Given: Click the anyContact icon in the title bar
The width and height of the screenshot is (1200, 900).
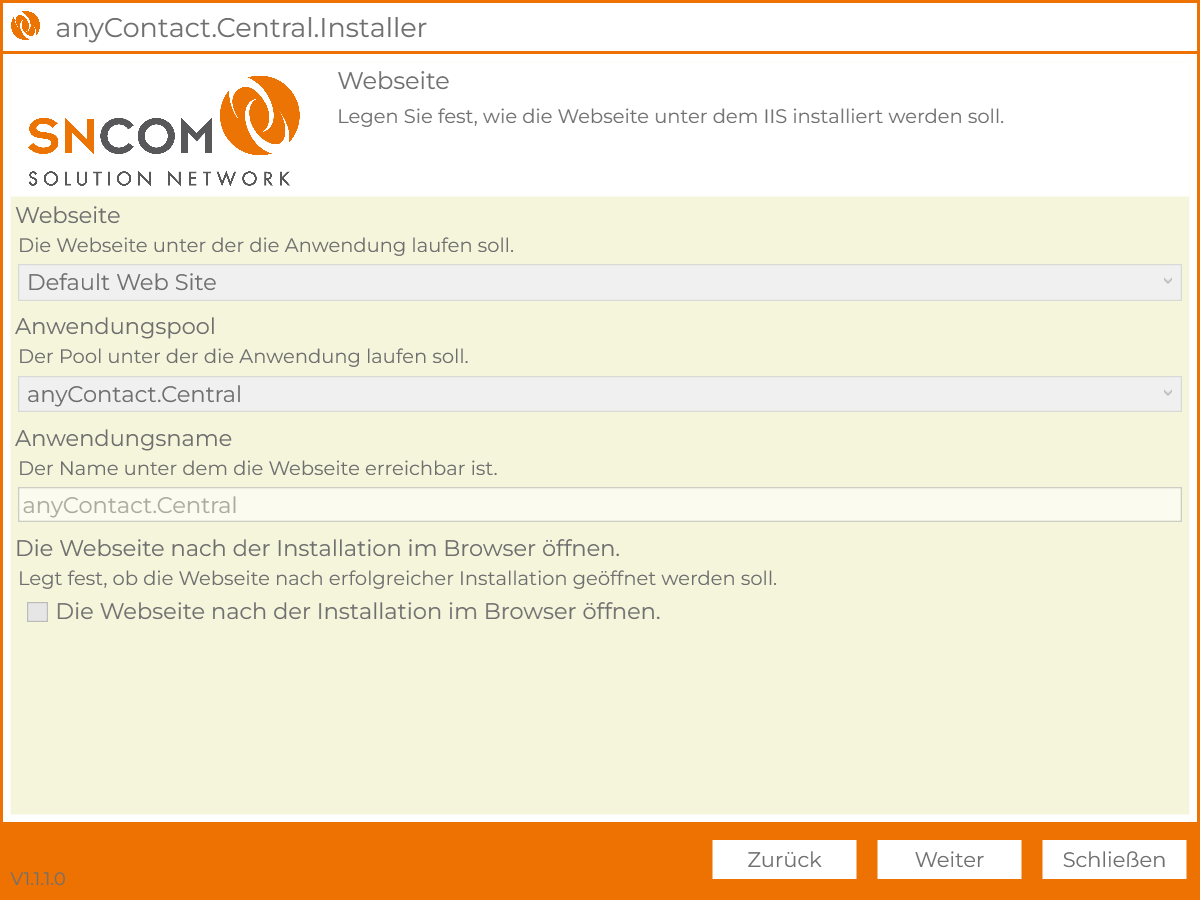Looking at the screenshot, I should [x=25, y=27].
